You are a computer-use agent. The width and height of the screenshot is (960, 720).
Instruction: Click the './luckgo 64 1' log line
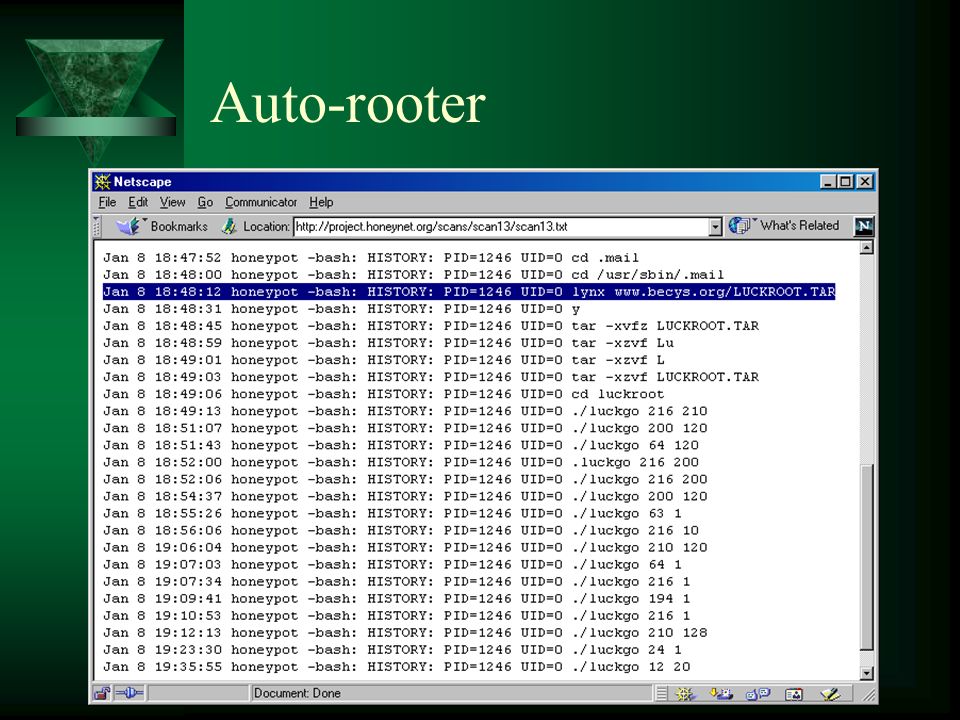click(x=392, y=564)
